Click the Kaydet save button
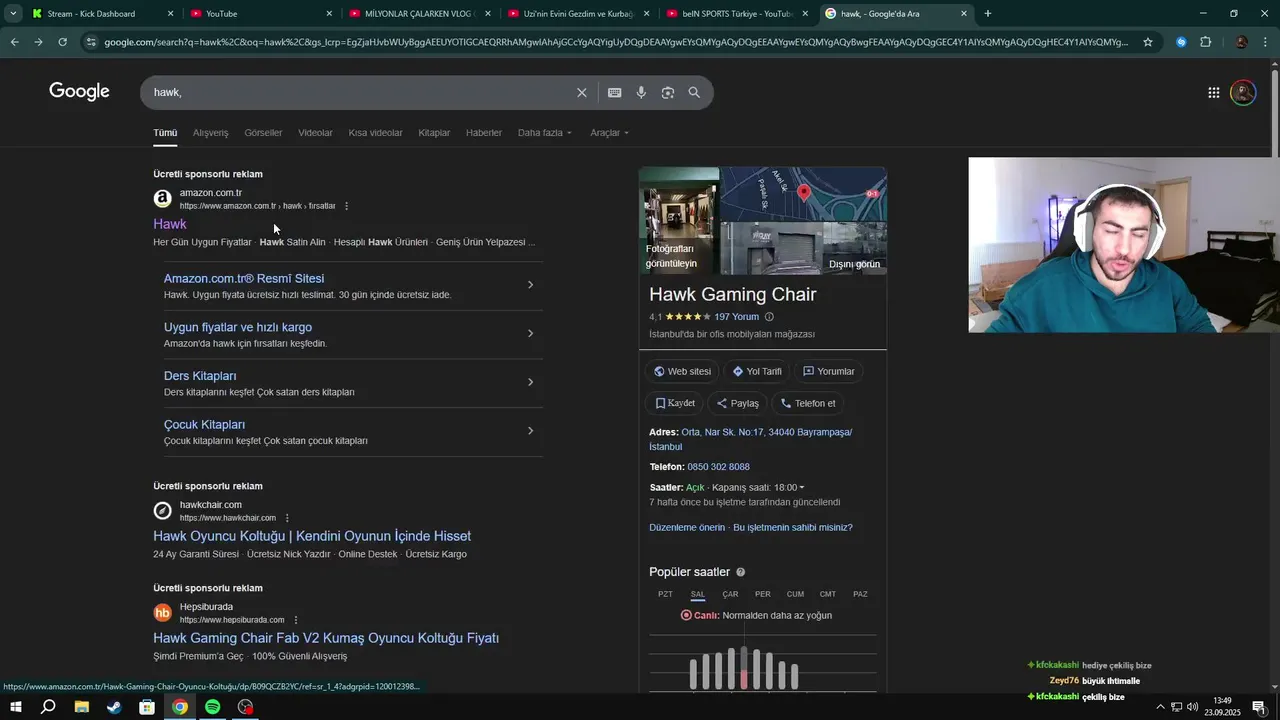 coord(675,403)
